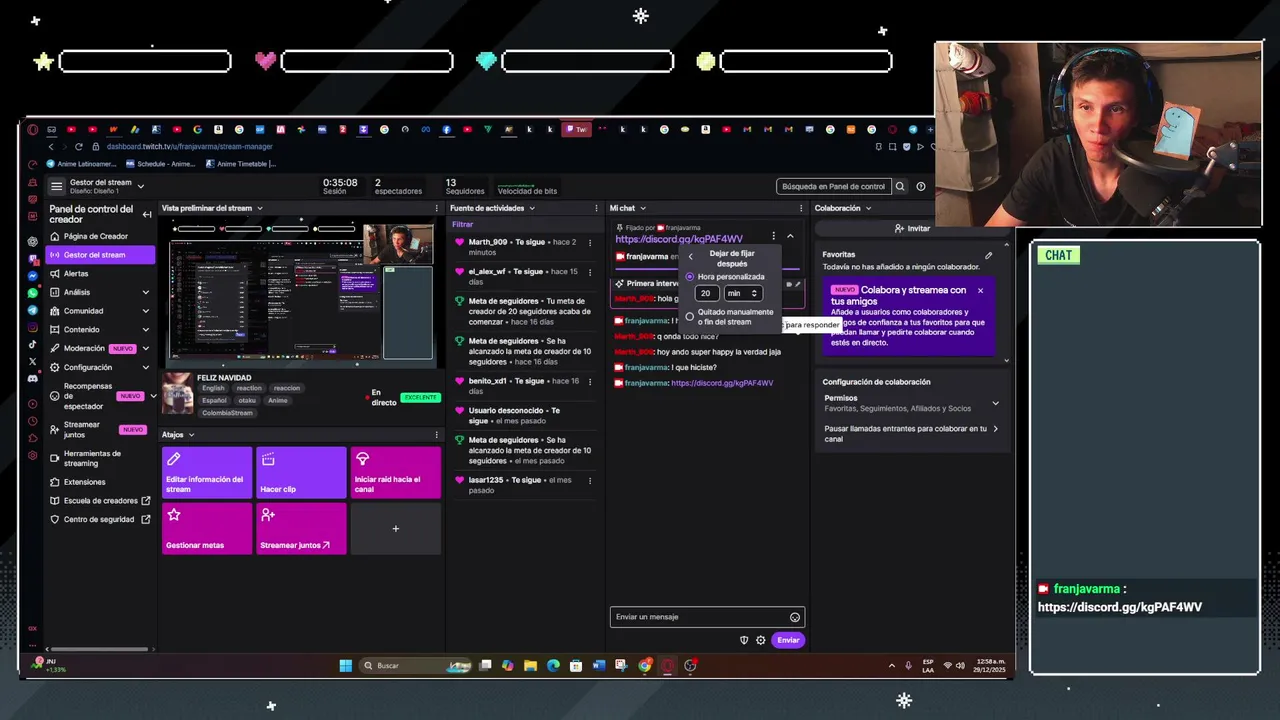1280x720 pixels.
Task: Go back in the Dejar de fijar después popup
Action: (690, 257)
